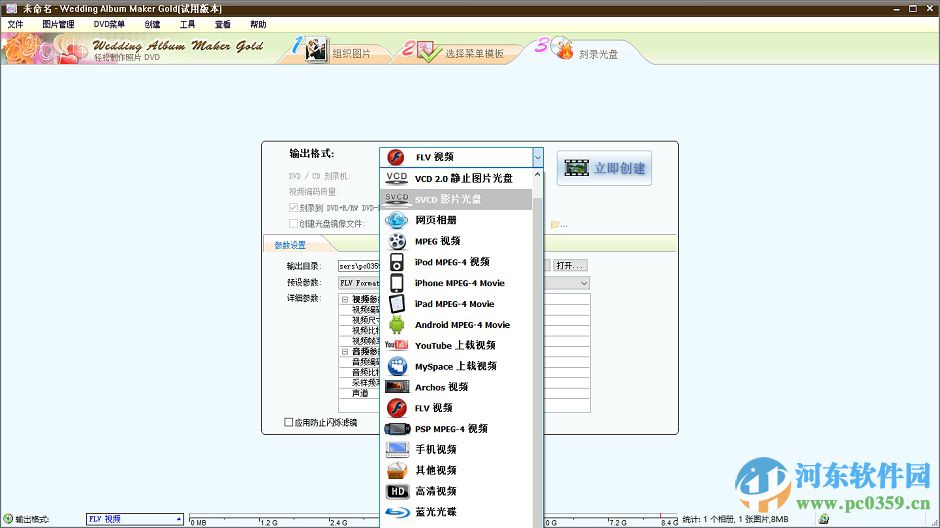
Task: Select the MySpace upload video icon
Action: click(396, 366)
